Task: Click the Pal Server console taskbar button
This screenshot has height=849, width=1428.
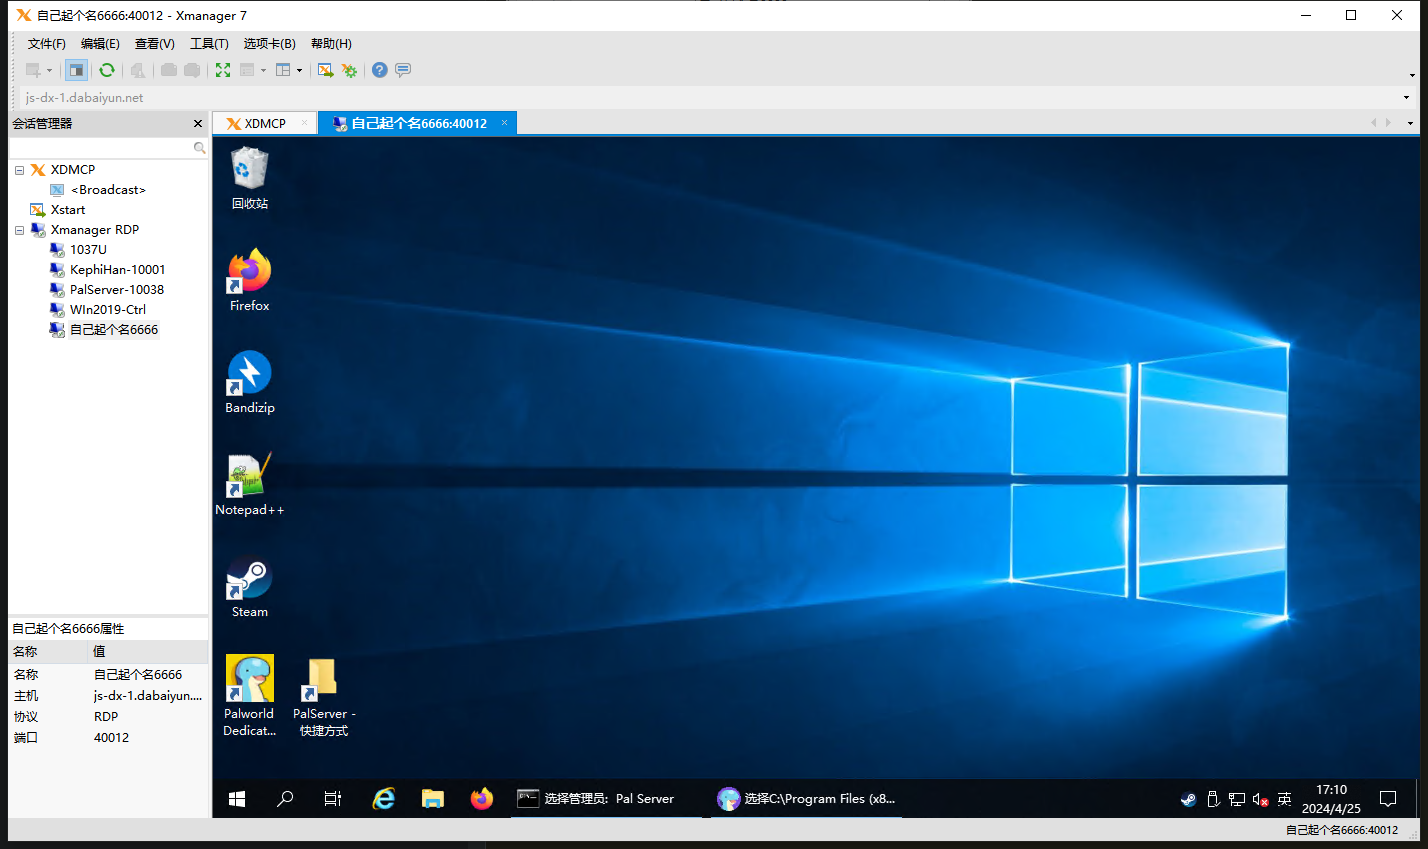Action: [605, 799]
